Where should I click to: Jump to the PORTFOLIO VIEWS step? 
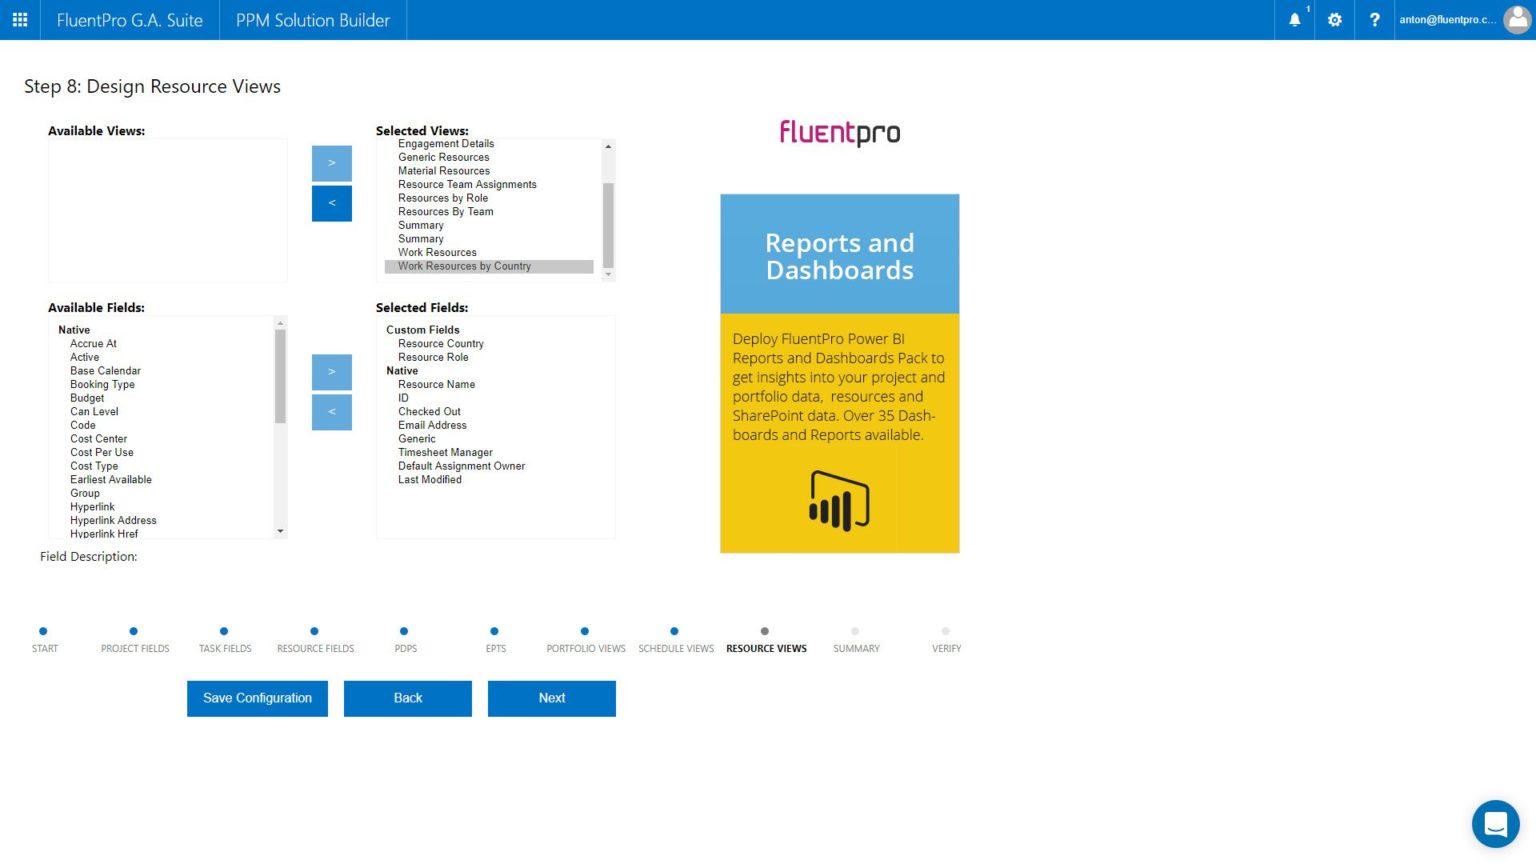click(x=585, y=640)
